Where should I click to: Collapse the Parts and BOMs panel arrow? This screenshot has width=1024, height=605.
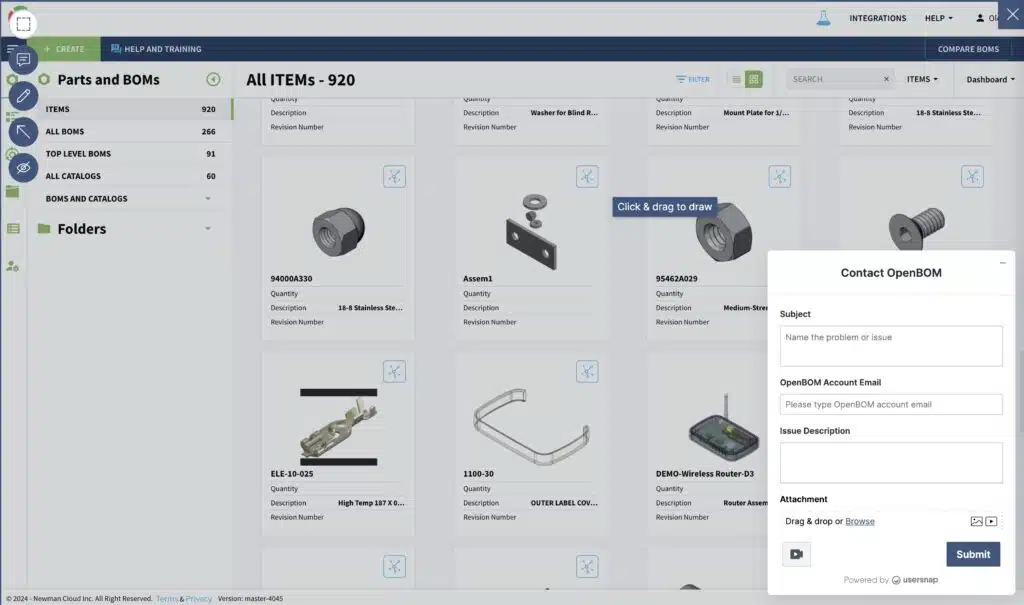click(x=213, y=79)
